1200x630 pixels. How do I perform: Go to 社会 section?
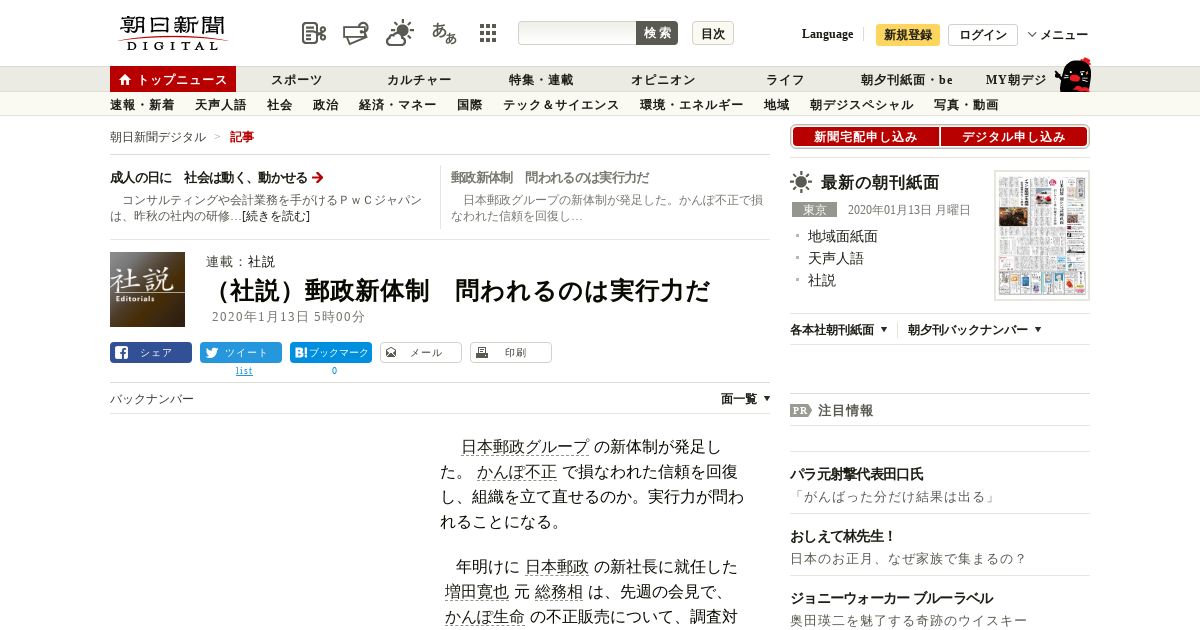point(279,104)
